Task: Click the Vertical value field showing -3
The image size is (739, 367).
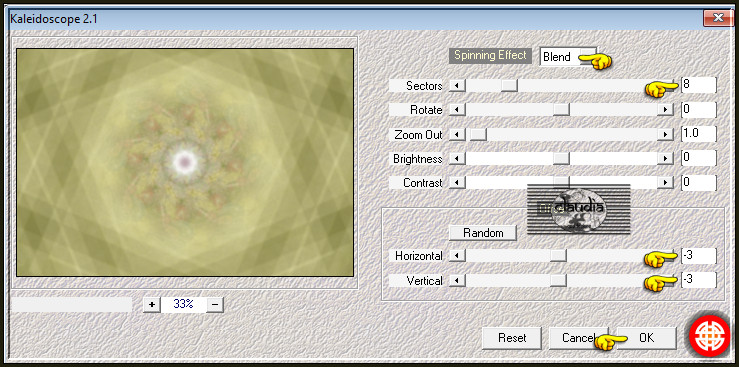Action: click(698, 280)
